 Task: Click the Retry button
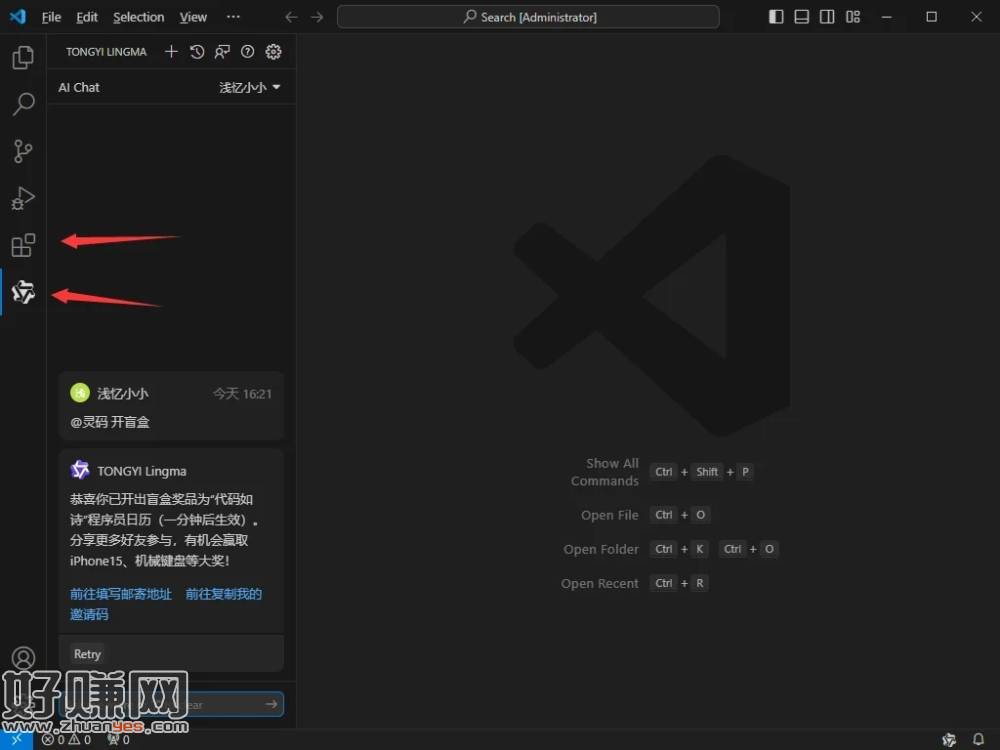pyautogui.click(x=87, y=654)
